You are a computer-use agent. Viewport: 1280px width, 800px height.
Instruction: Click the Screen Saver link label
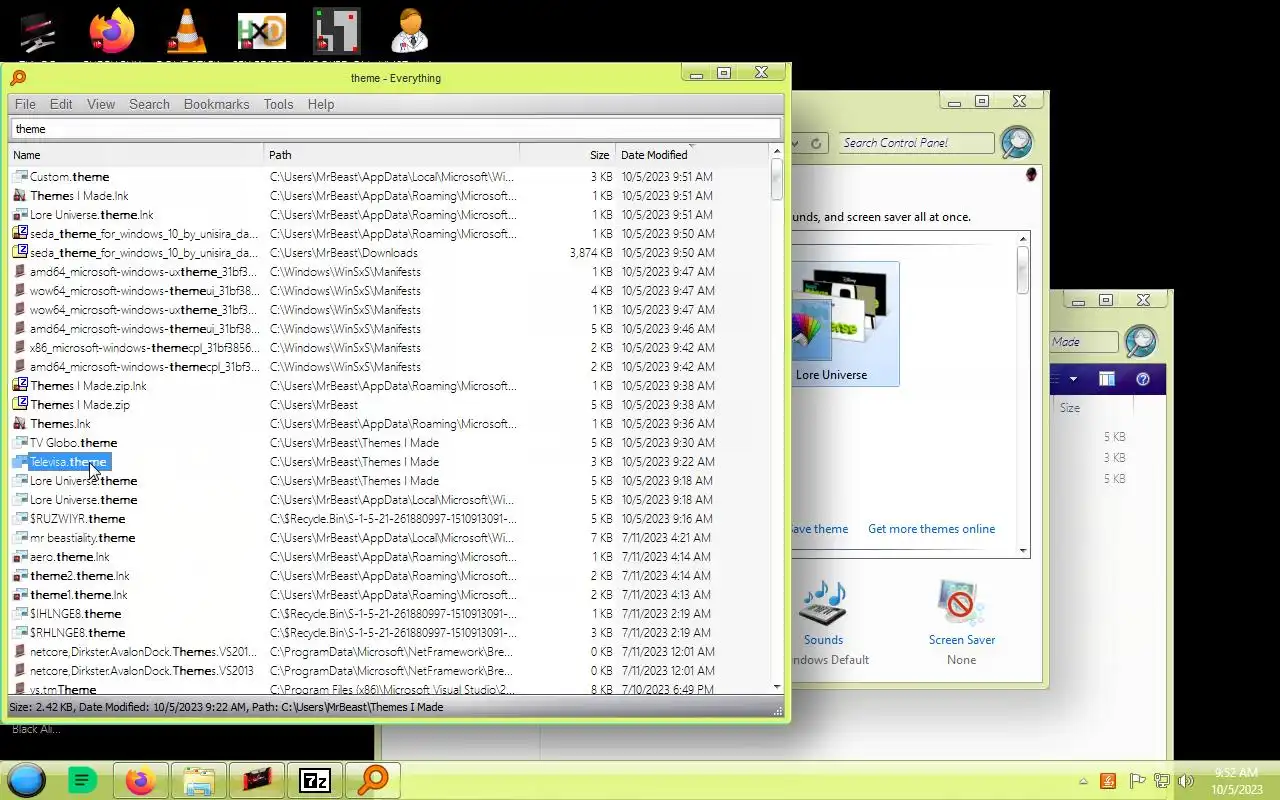[961, 640]
